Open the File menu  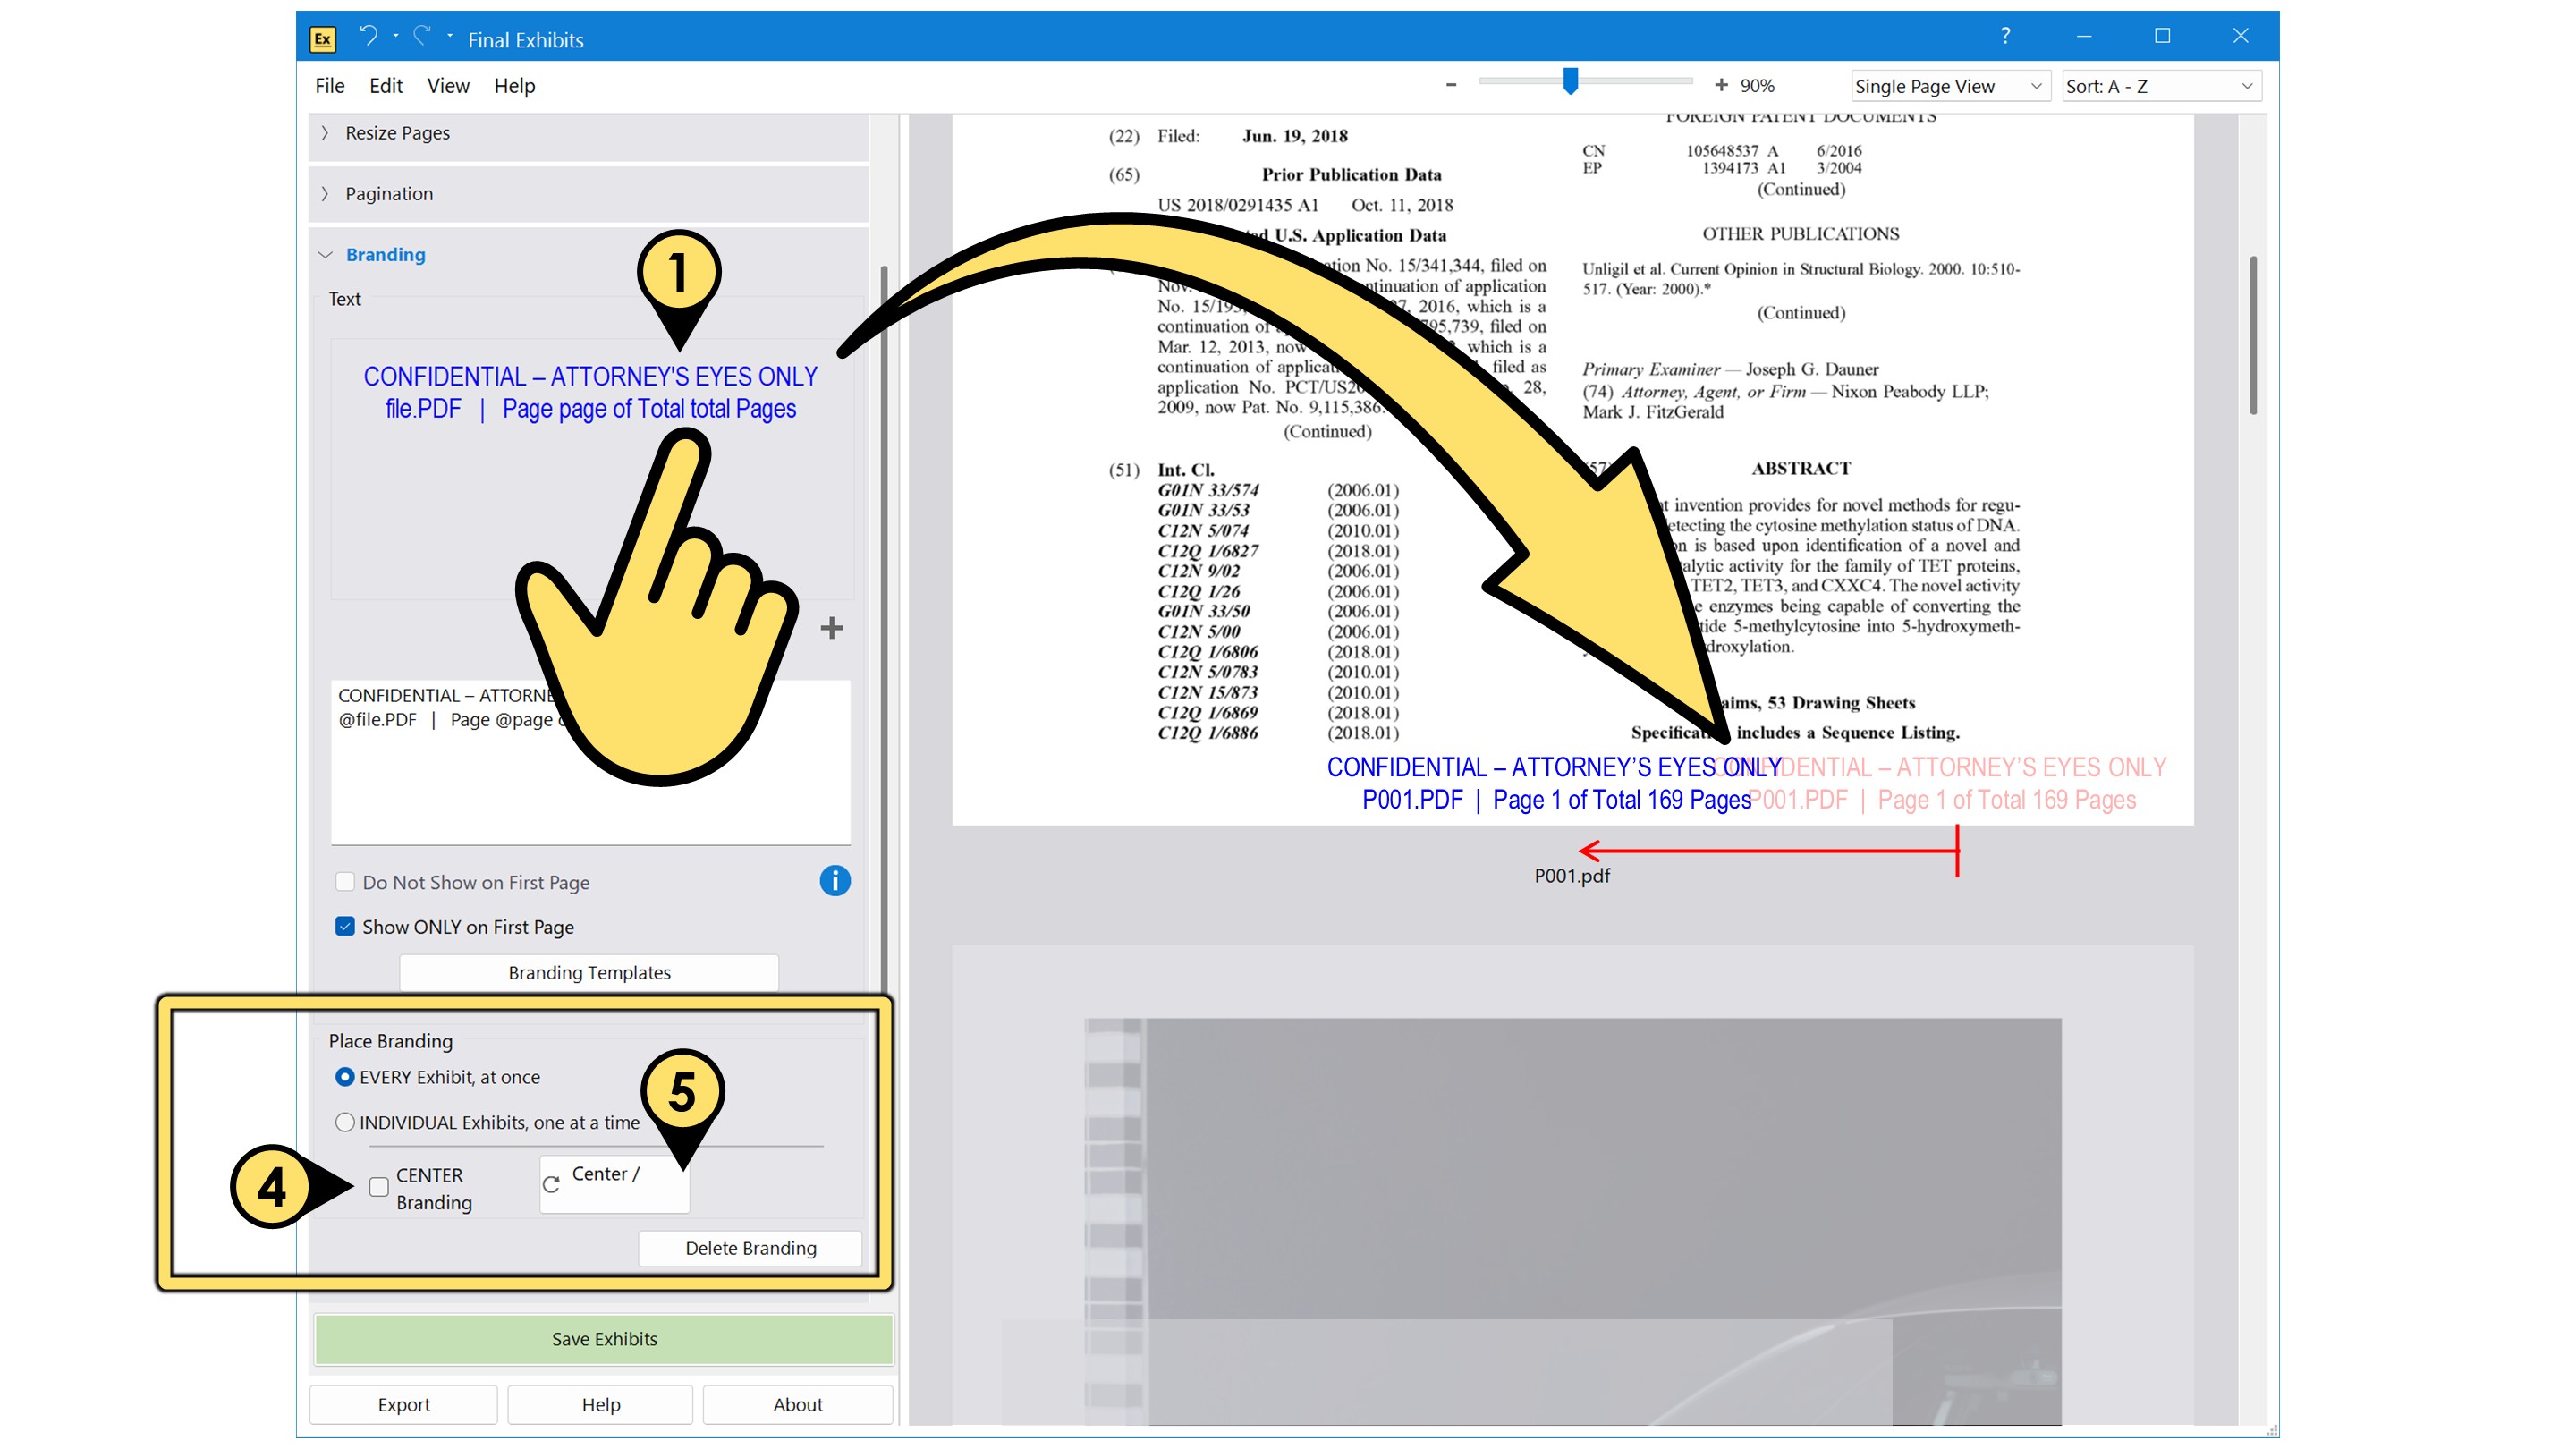pyautogui.click(x=329, y=86)
